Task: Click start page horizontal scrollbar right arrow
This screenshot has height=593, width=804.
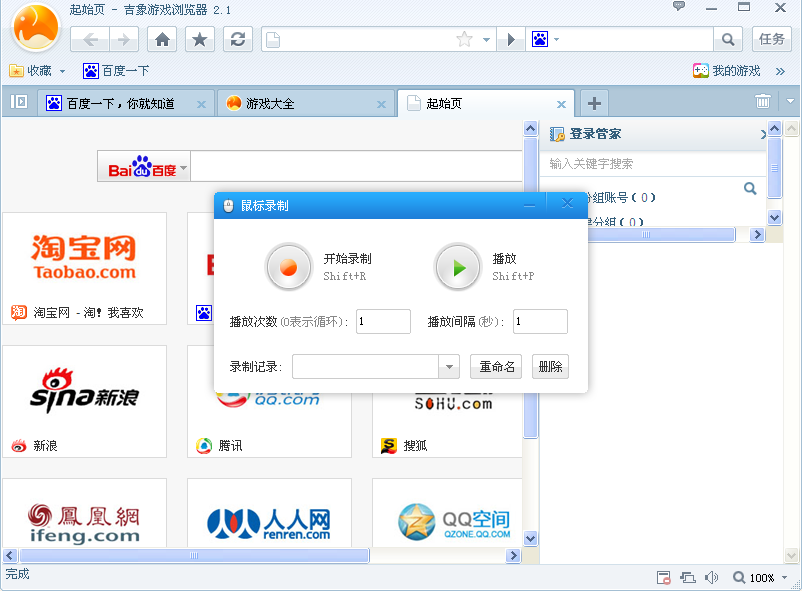Action: point(513,556)
